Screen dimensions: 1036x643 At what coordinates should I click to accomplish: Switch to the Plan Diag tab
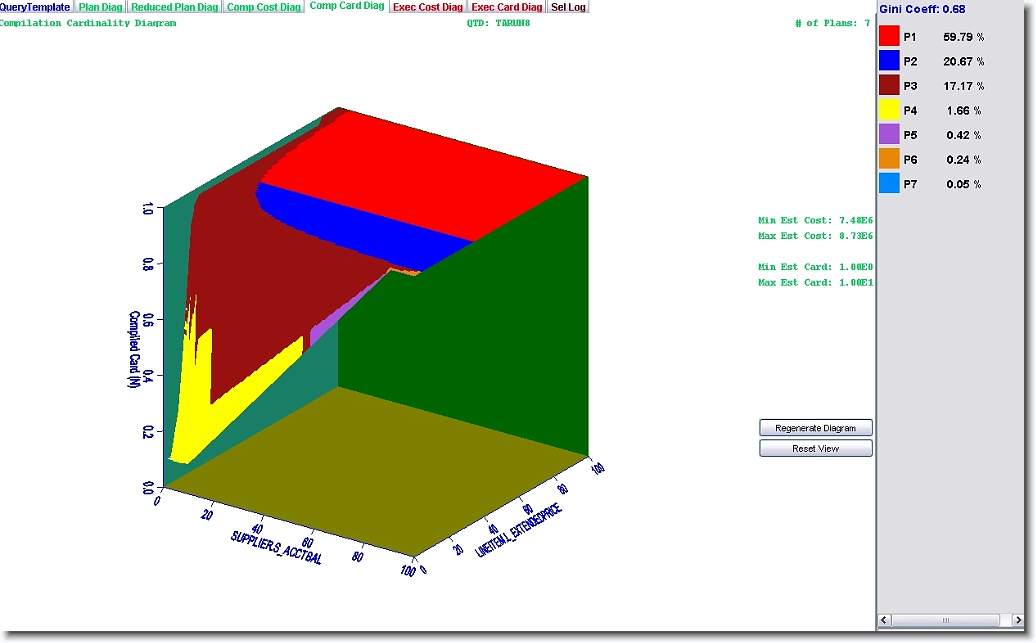(100, 7)
